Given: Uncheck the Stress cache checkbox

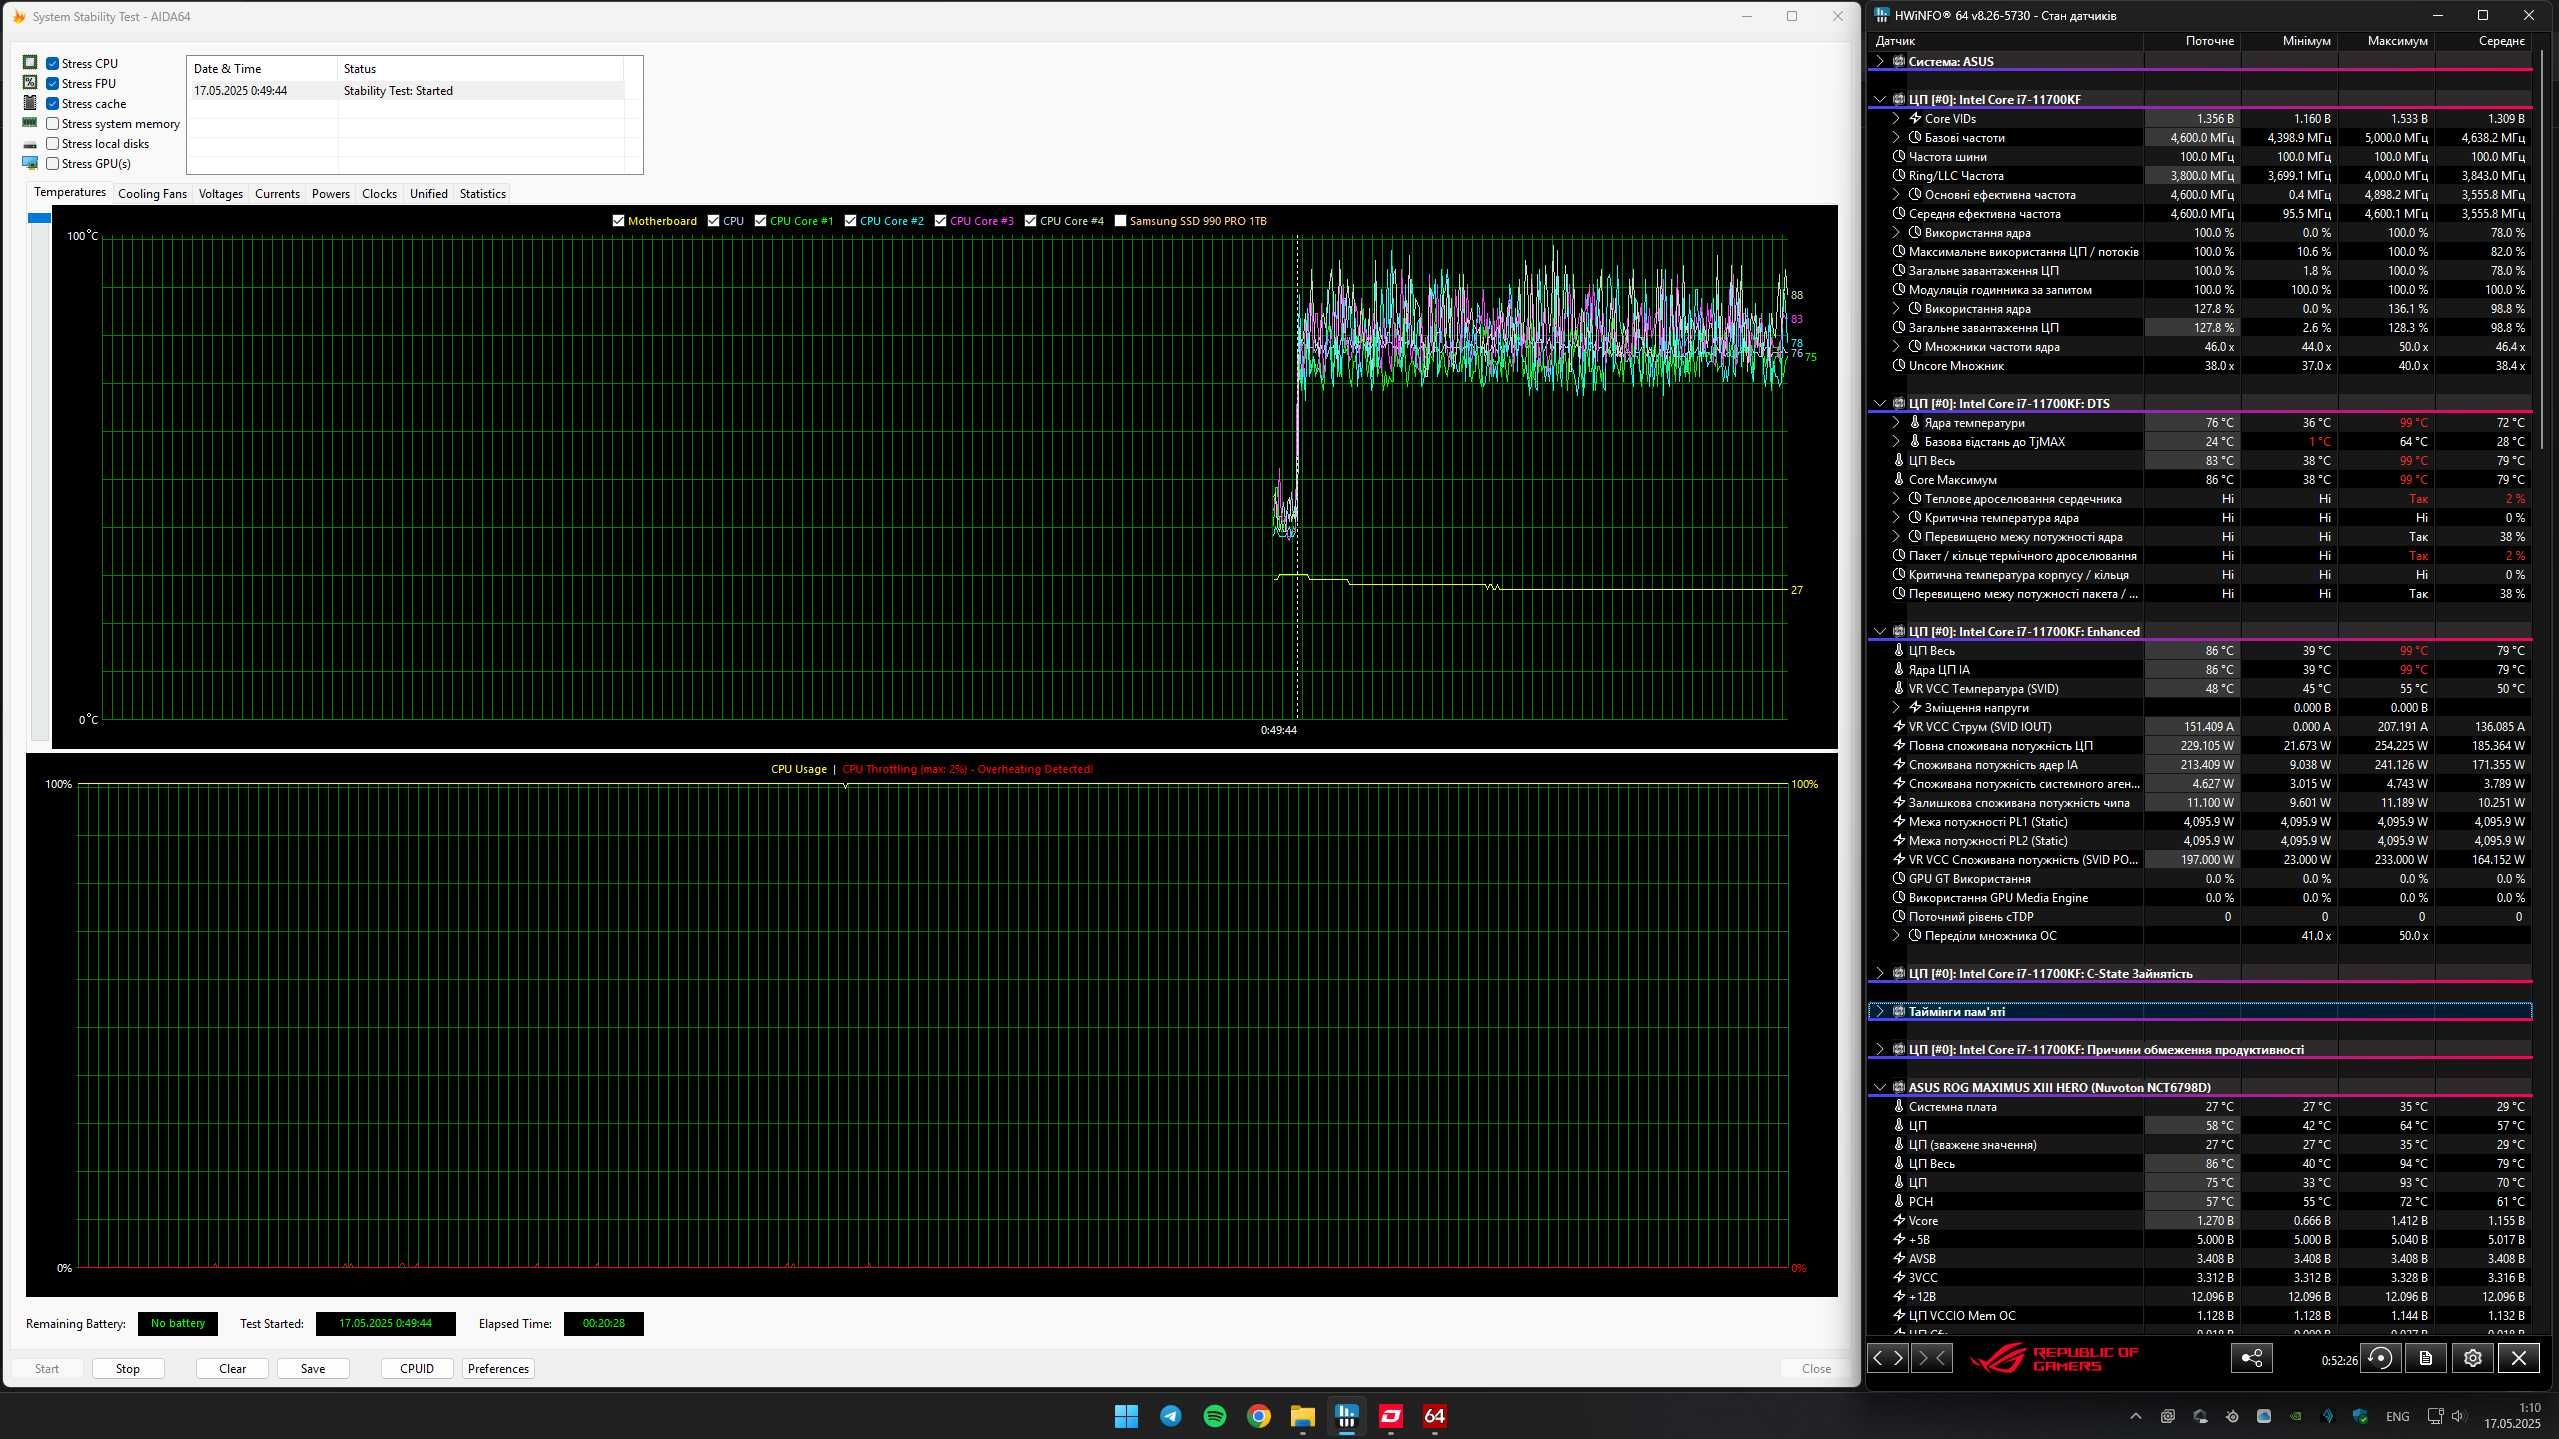Looking at the screenshot, I should (x=52, y=103).
